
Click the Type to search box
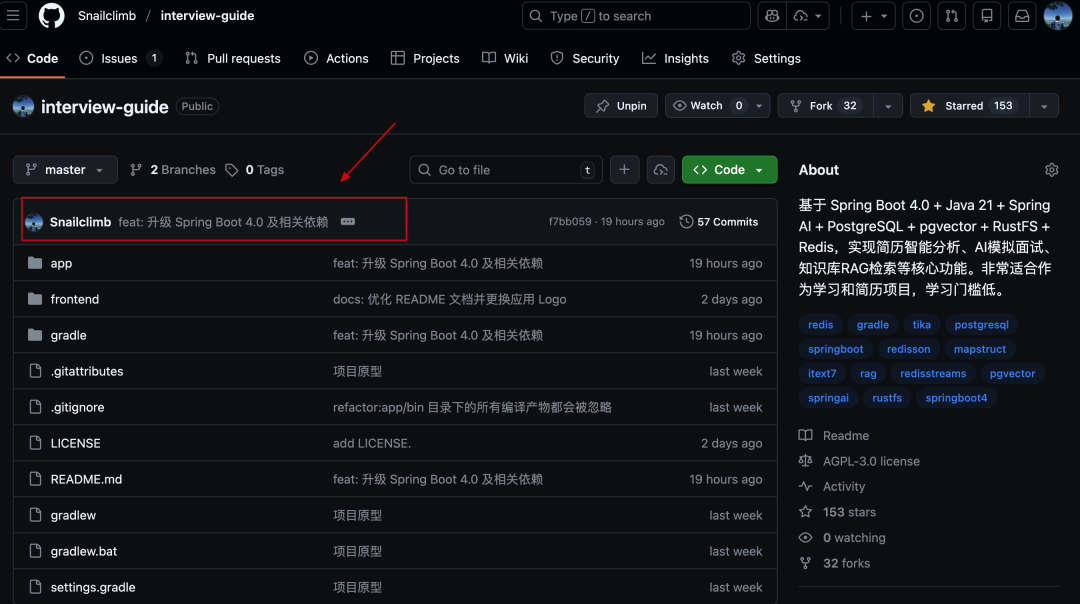coord(636,16)
